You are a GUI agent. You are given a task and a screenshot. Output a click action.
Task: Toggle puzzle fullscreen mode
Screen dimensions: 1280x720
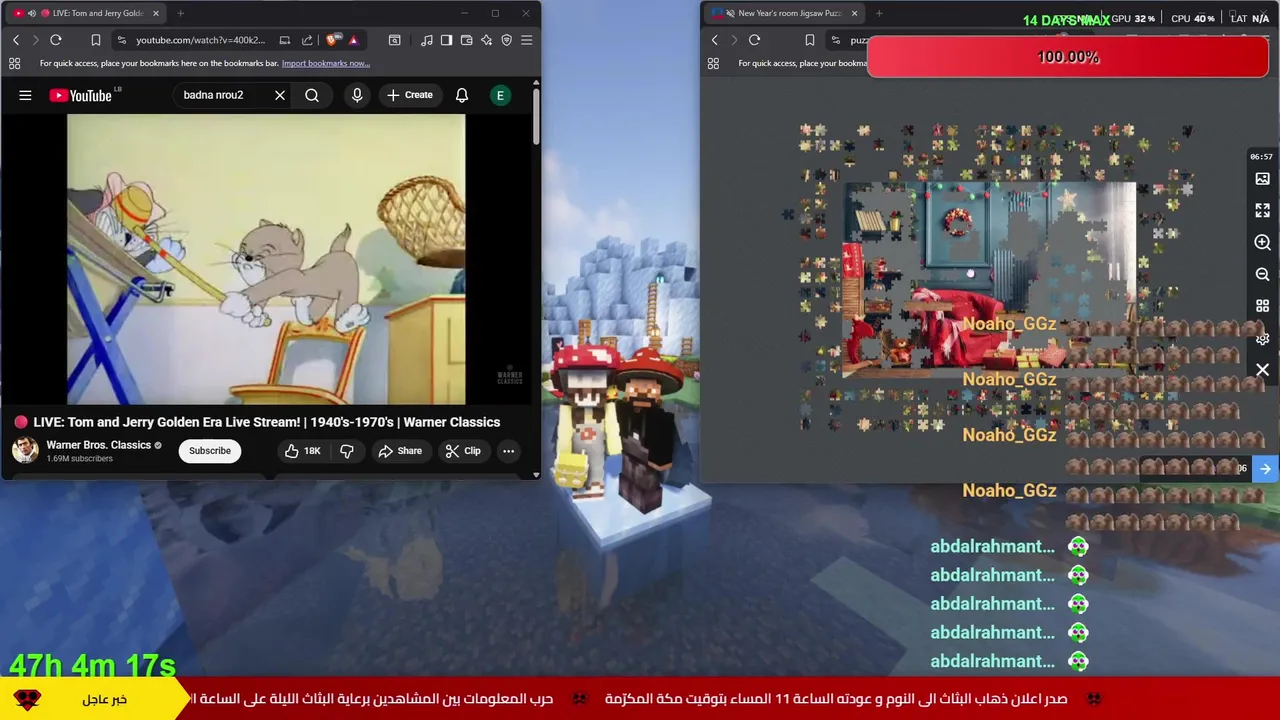coord(1262,211)
